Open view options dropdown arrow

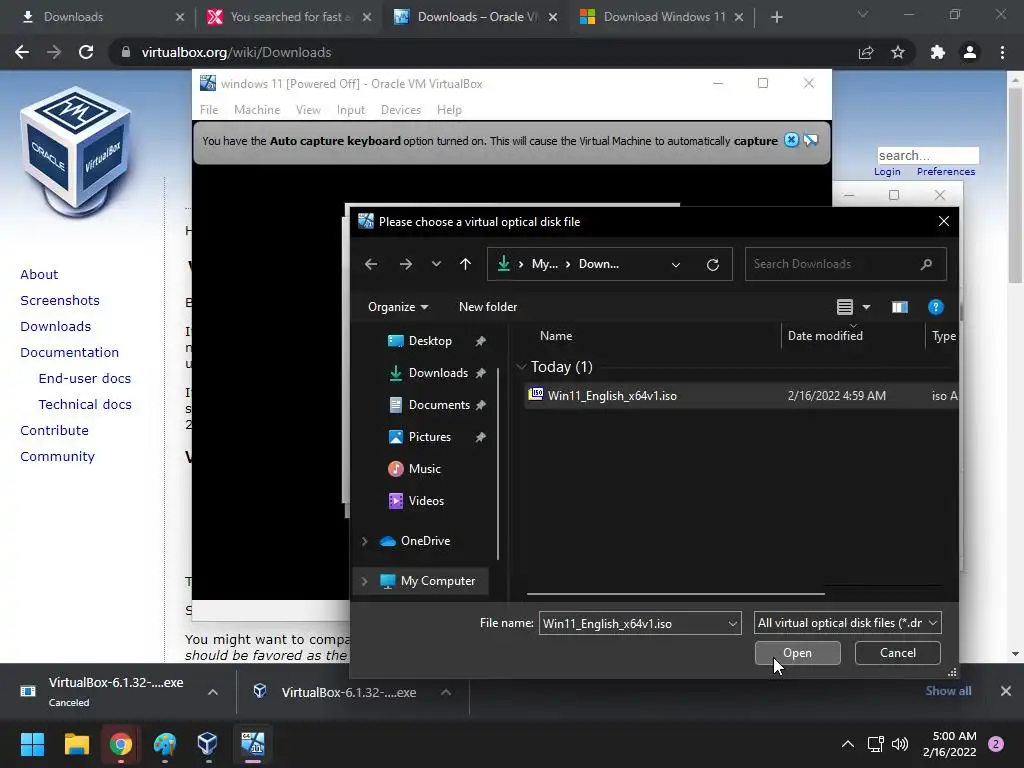coord(867,307)
